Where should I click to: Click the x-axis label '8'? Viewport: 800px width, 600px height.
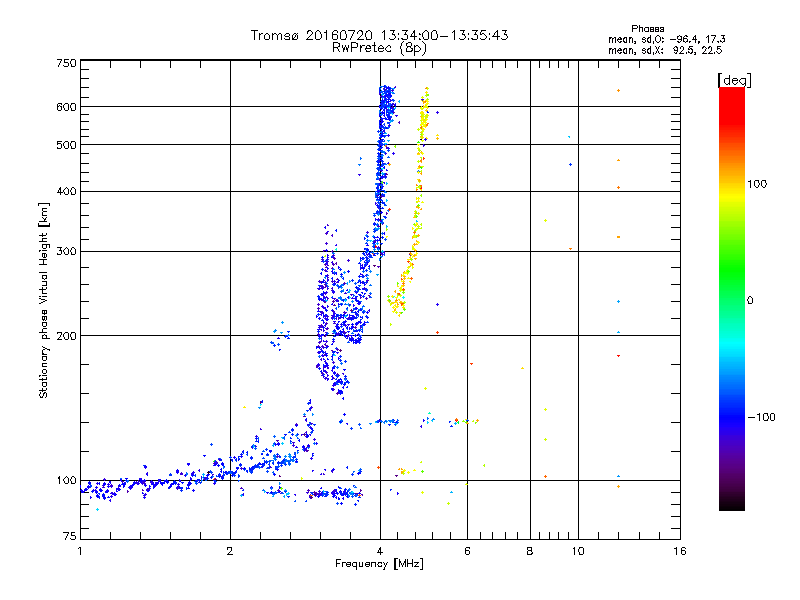coord(530,551)
